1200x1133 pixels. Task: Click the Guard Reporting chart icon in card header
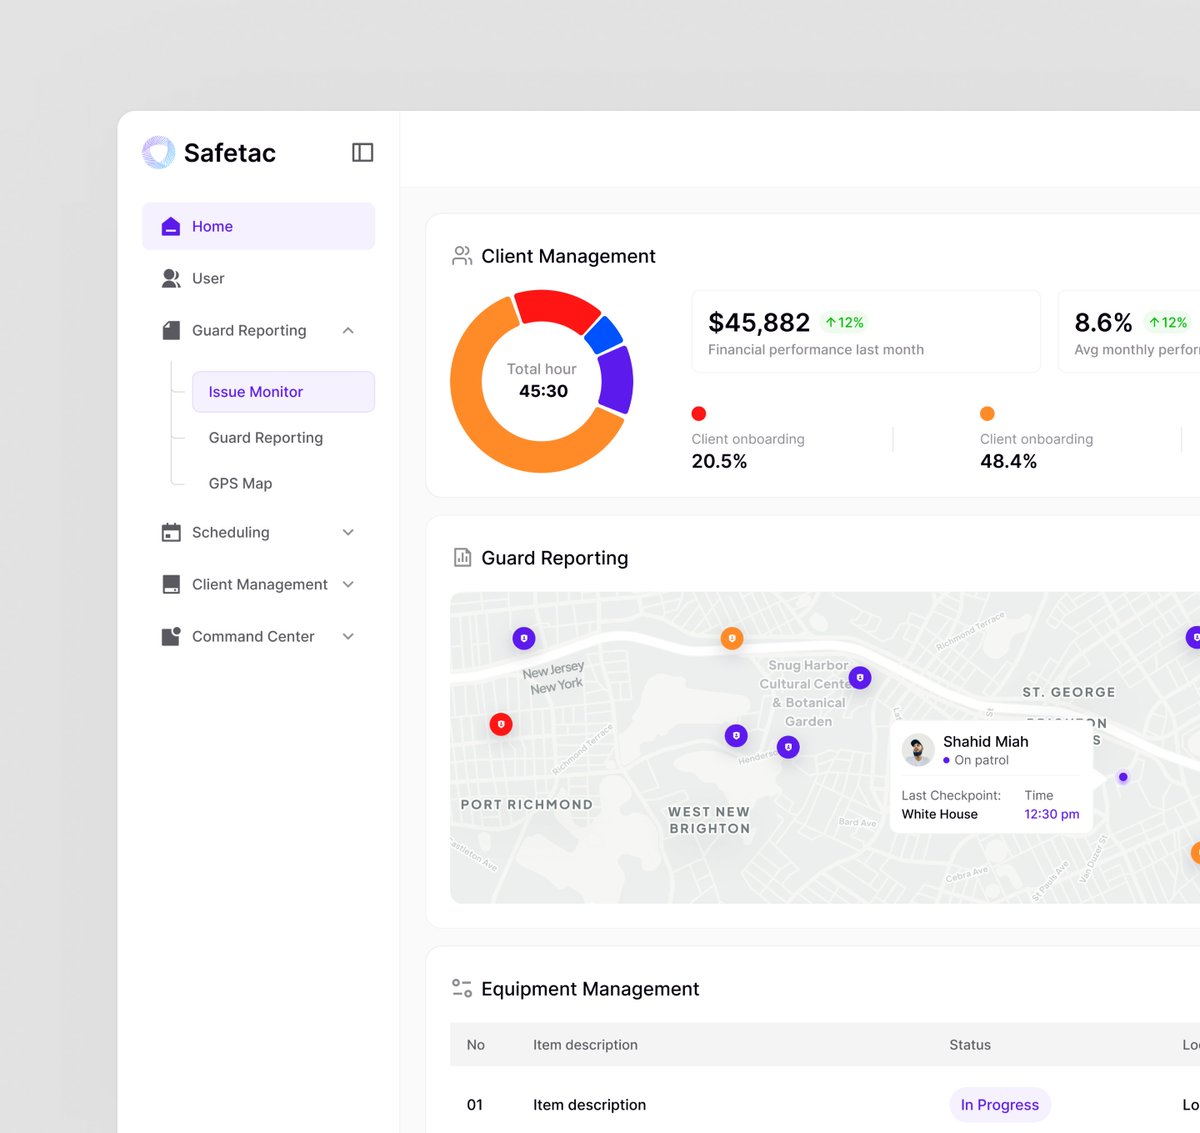click(x=462, y=557)
